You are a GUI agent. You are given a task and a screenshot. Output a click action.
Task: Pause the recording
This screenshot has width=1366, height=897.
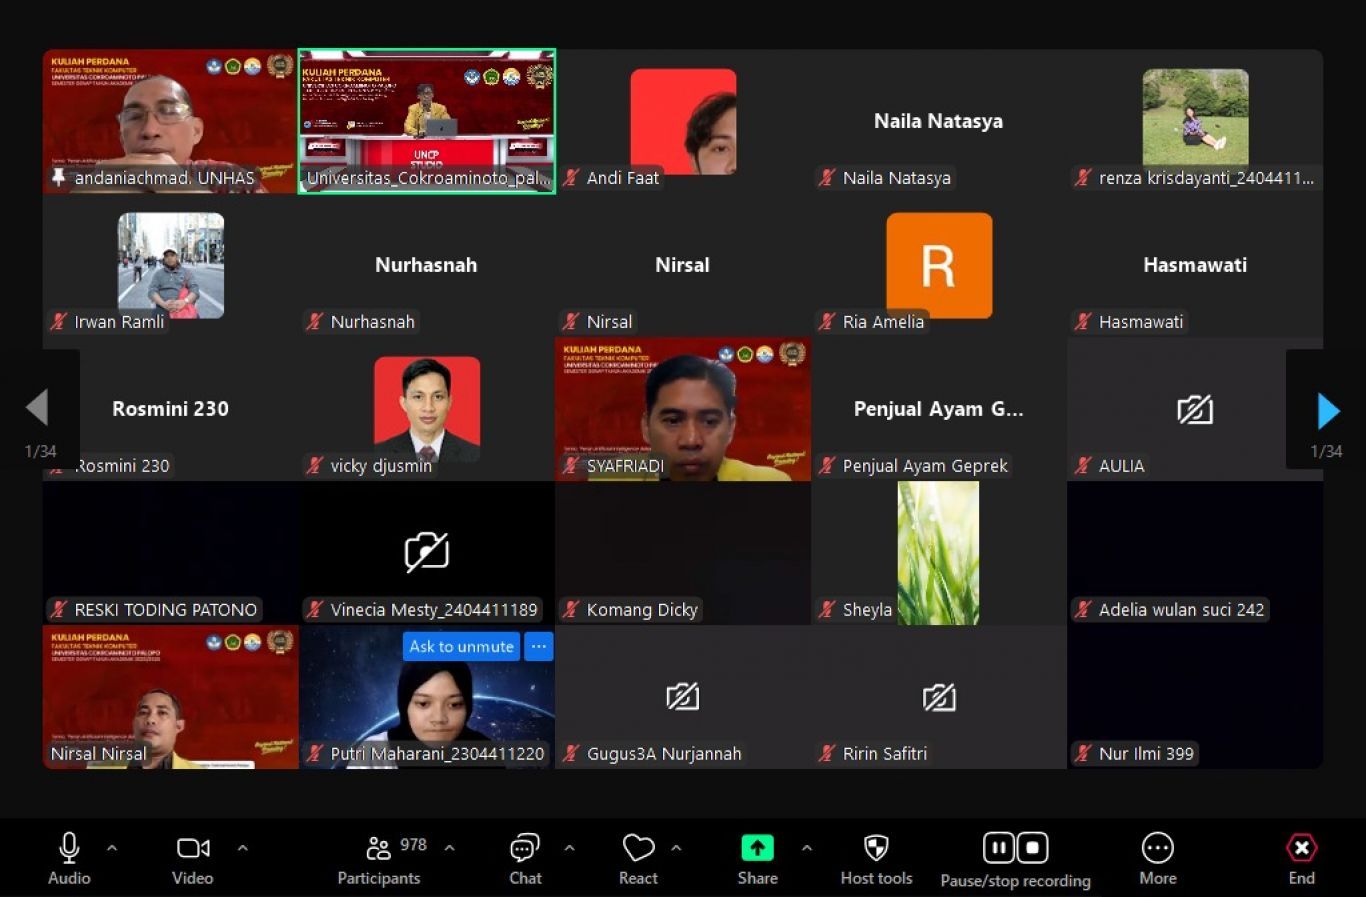coord(998,848)
